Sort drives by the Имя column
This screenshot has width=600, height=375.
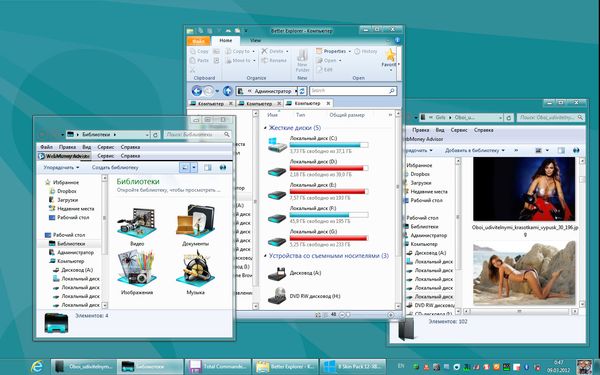click(x=272, y=115)
